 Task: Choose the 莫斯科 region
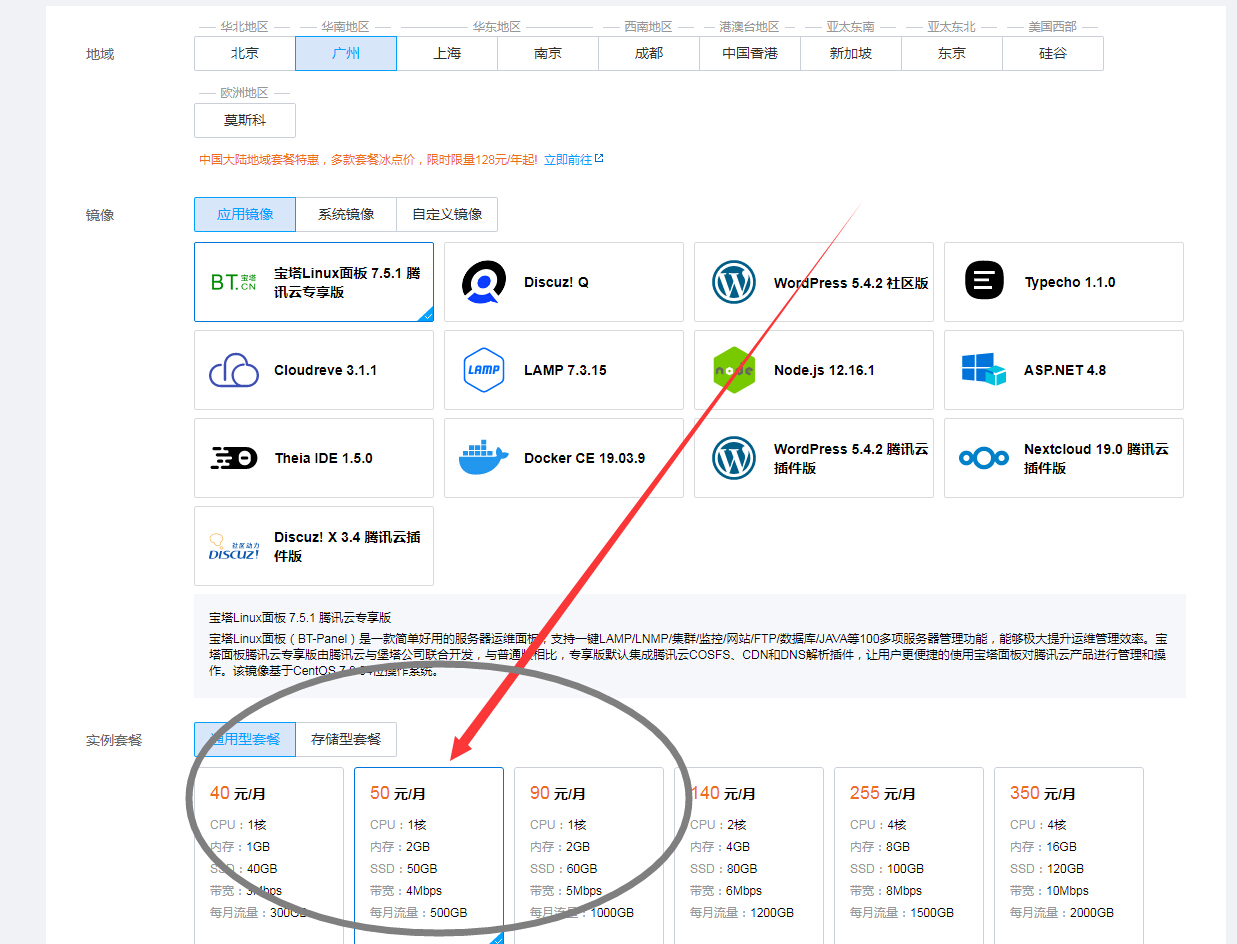[245, 121]
